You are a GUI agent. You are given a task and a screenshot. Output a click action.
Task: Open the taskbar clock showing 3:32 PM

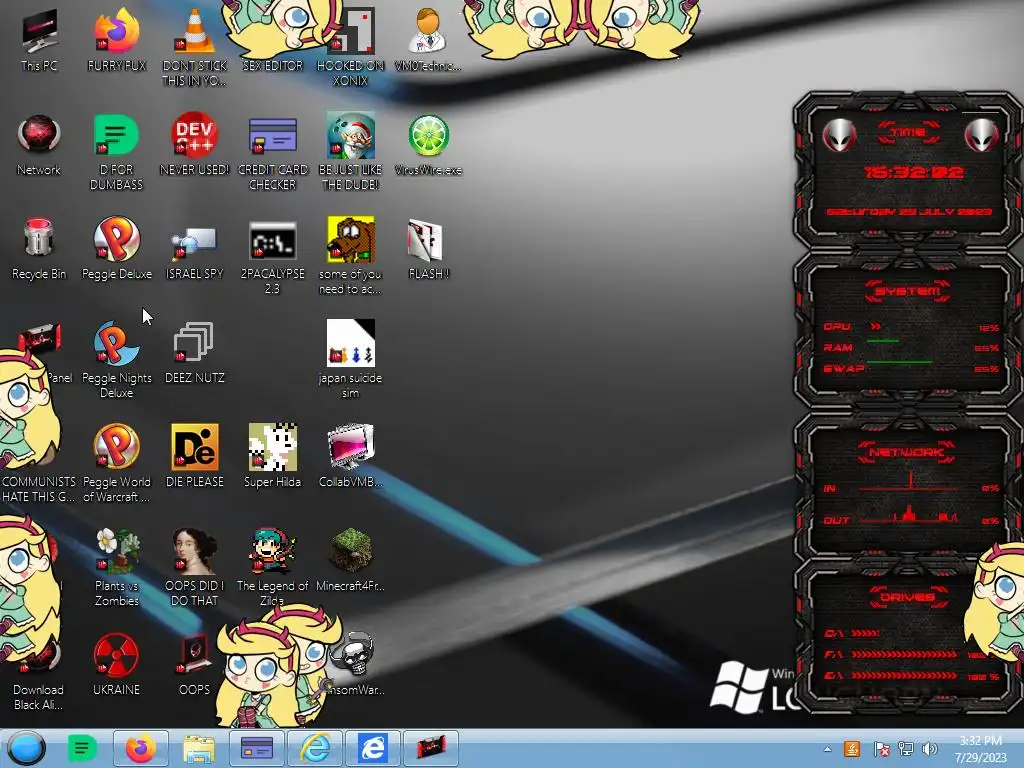point(981,749)
